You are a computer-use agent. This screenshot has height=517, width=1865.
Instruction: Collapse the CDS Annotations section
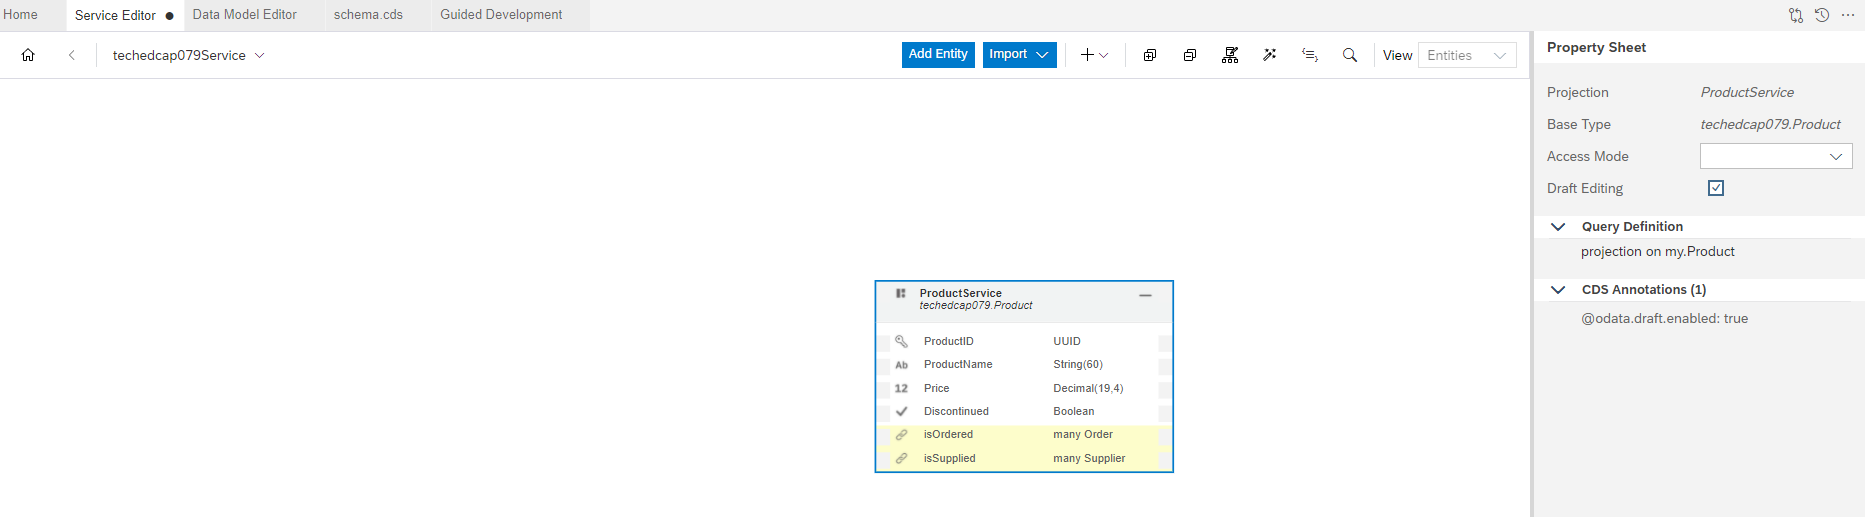[x=1558, y=290]
